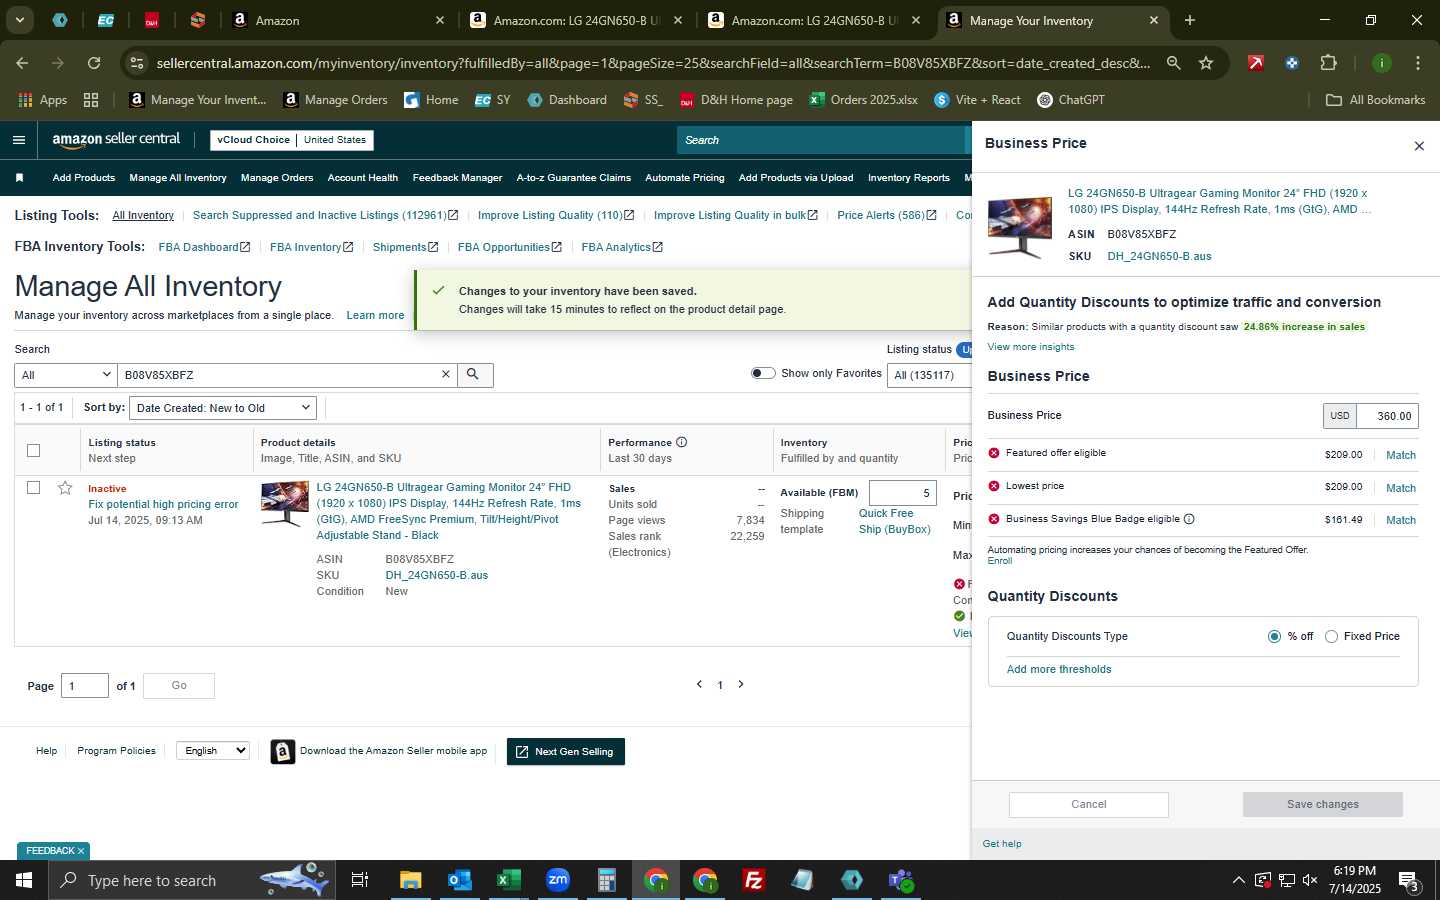Open the Calculator taskbar icon
The image size is (1440, 900).
coord(606,880)
